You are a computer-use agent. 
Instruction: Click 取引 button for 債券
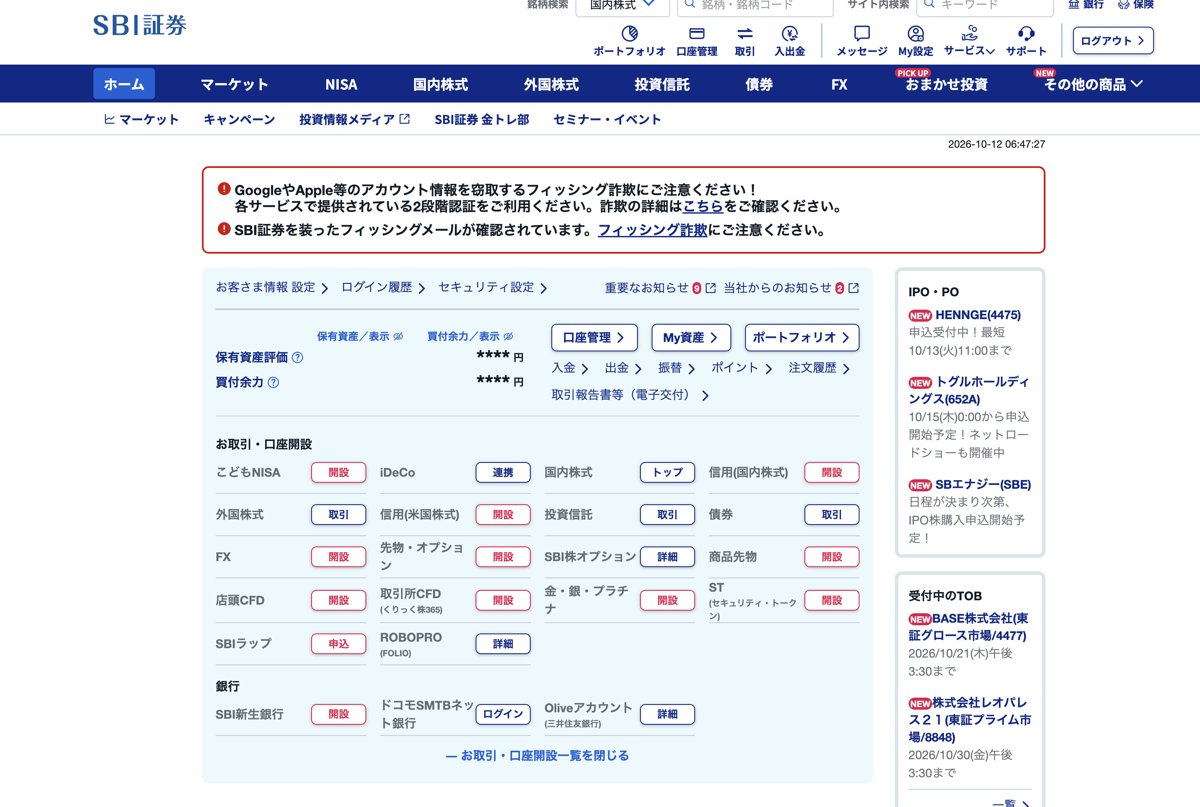pyautogui.click(x=832, y=514)
